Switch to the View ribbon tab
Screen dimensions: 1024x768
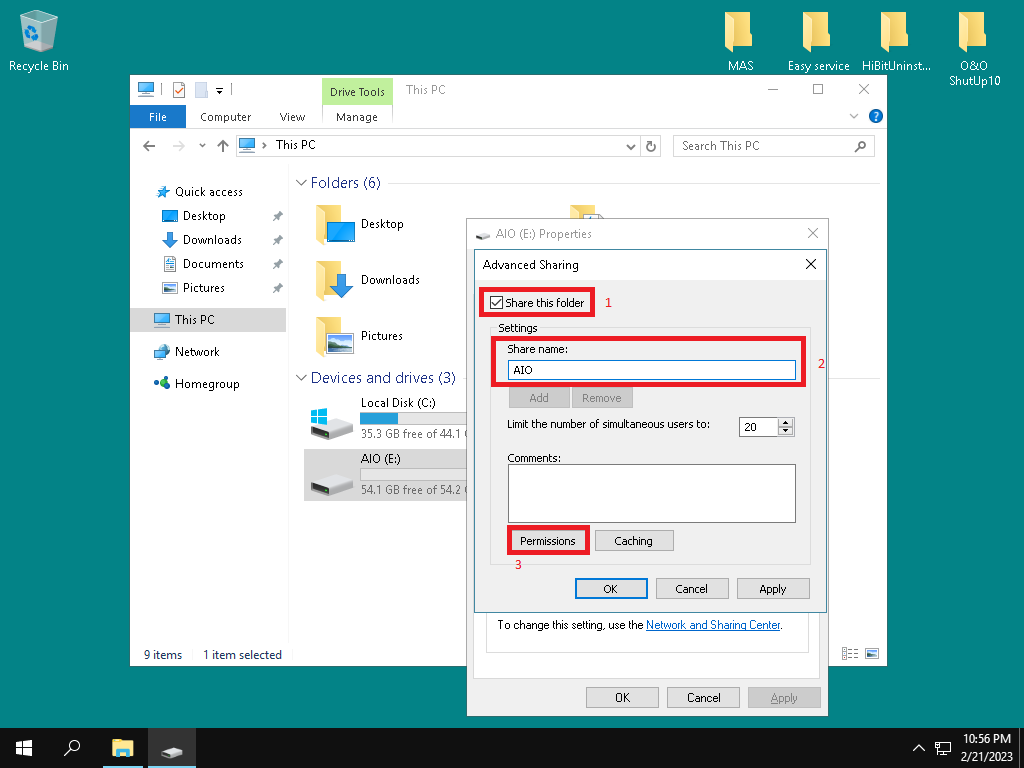tap(292, 117)
